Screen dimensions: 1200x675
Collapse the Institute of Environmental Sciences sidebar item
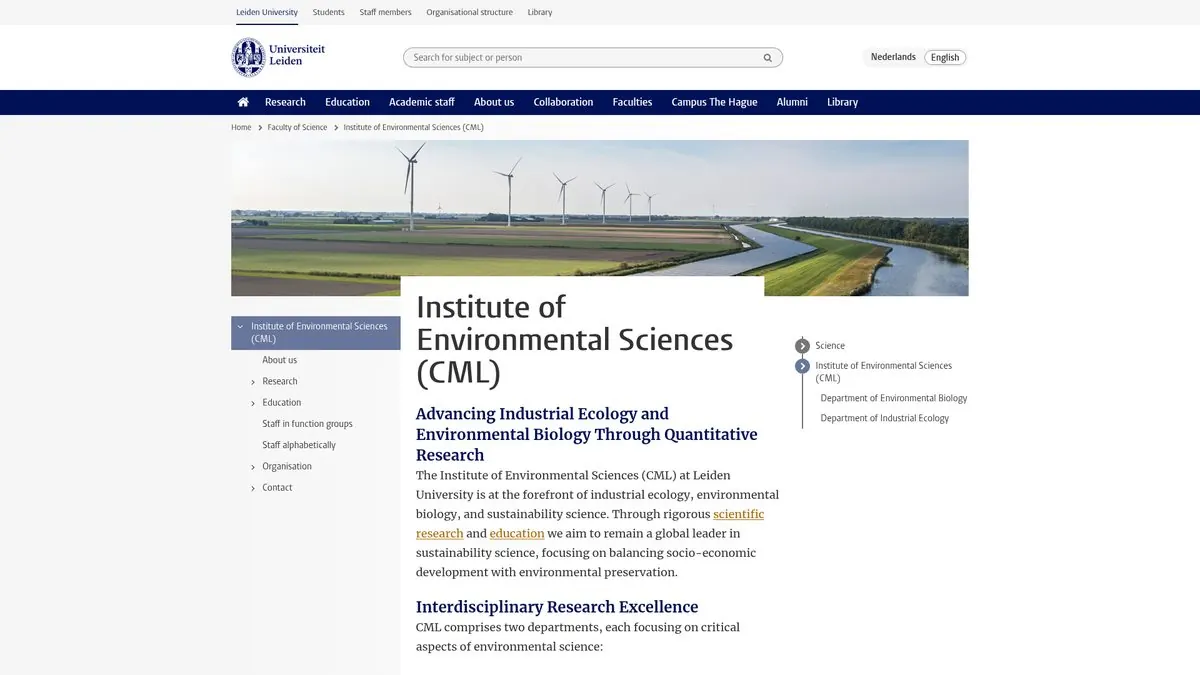240,327
